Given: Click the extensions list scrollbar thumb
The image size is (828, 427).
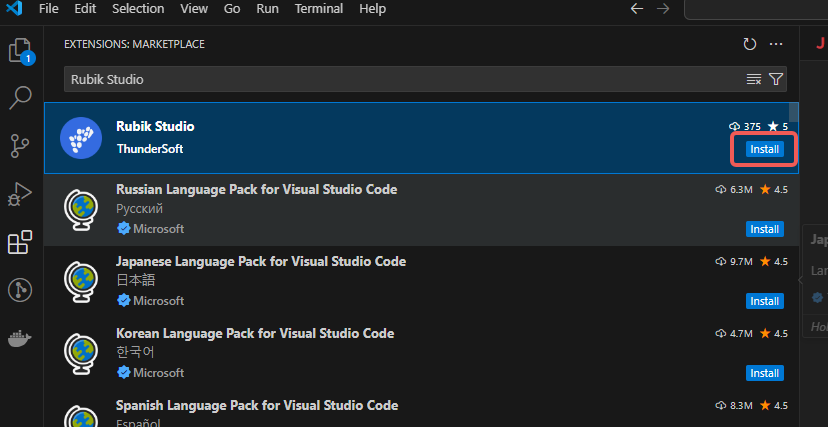Looking at the screenshot, I should tap(793, 112).
